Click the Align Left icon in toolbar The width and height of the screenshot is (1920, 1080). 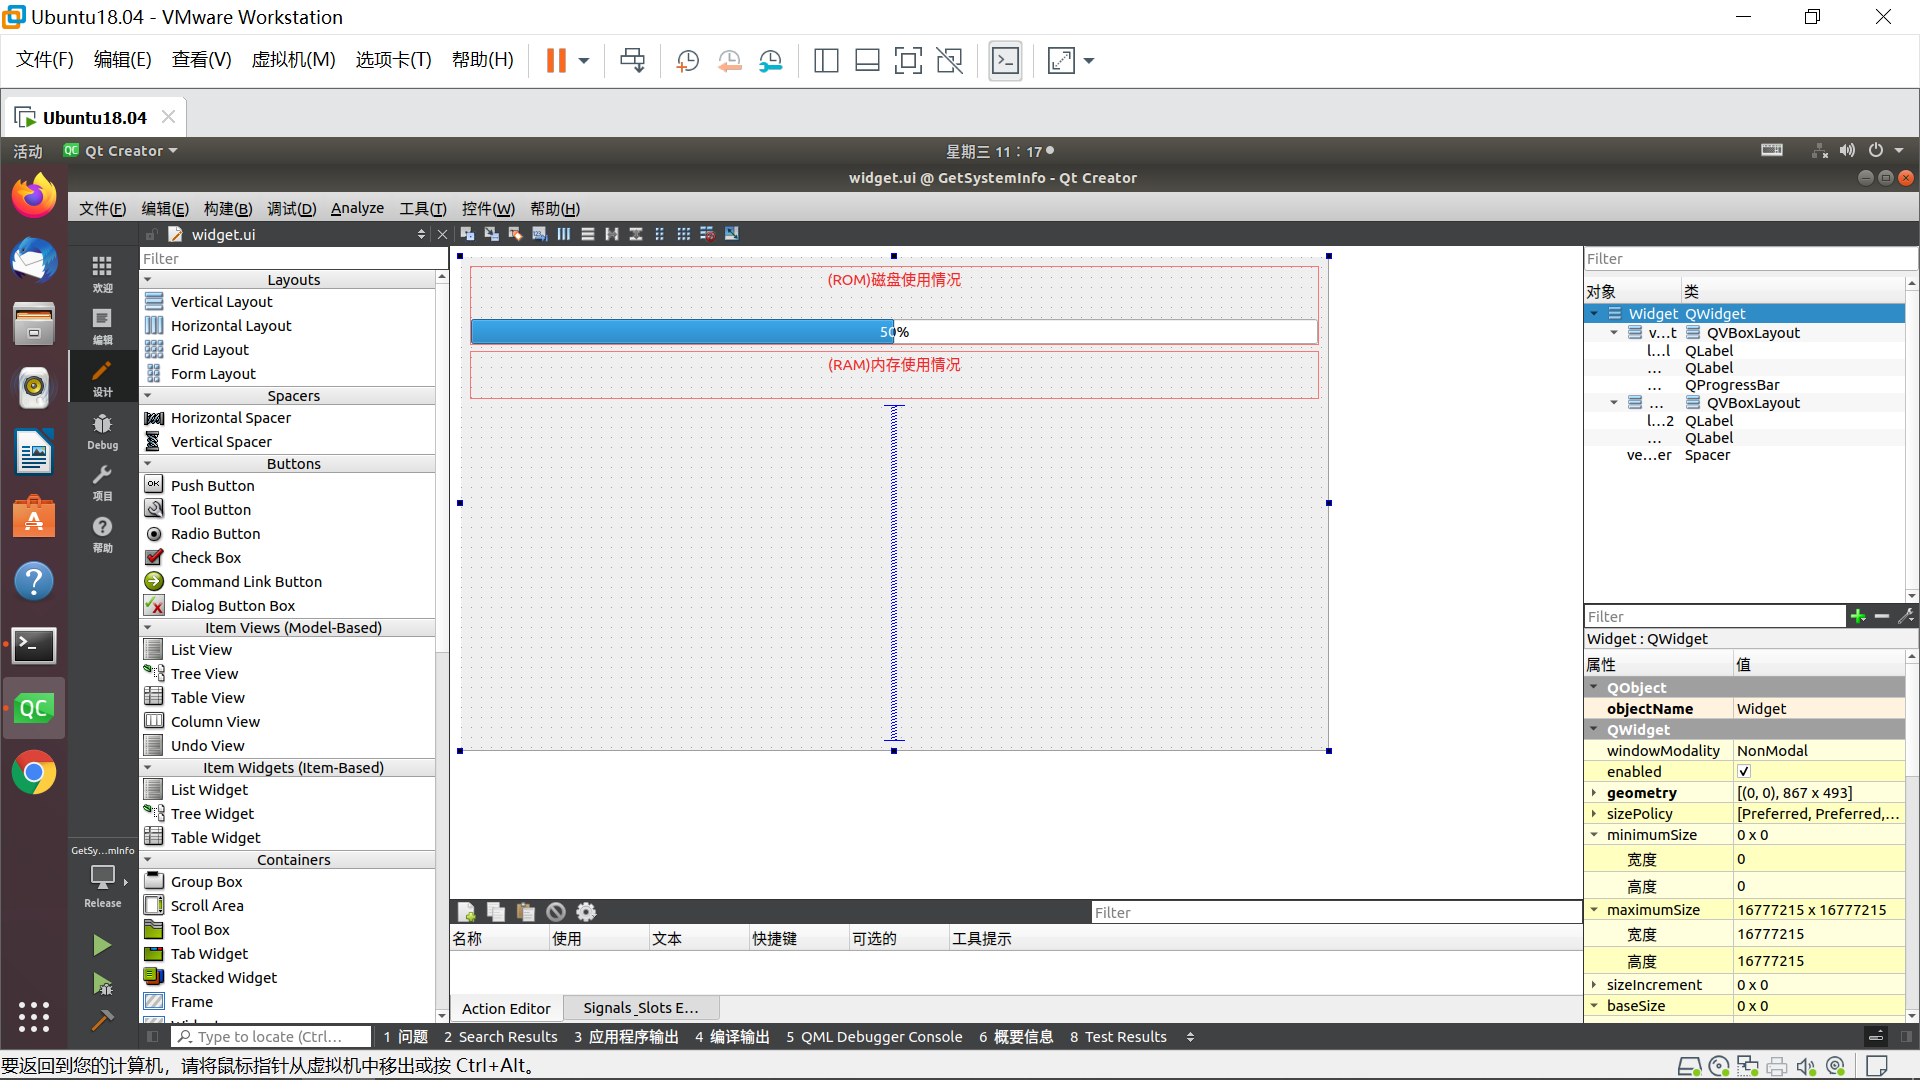pos(564,235)
